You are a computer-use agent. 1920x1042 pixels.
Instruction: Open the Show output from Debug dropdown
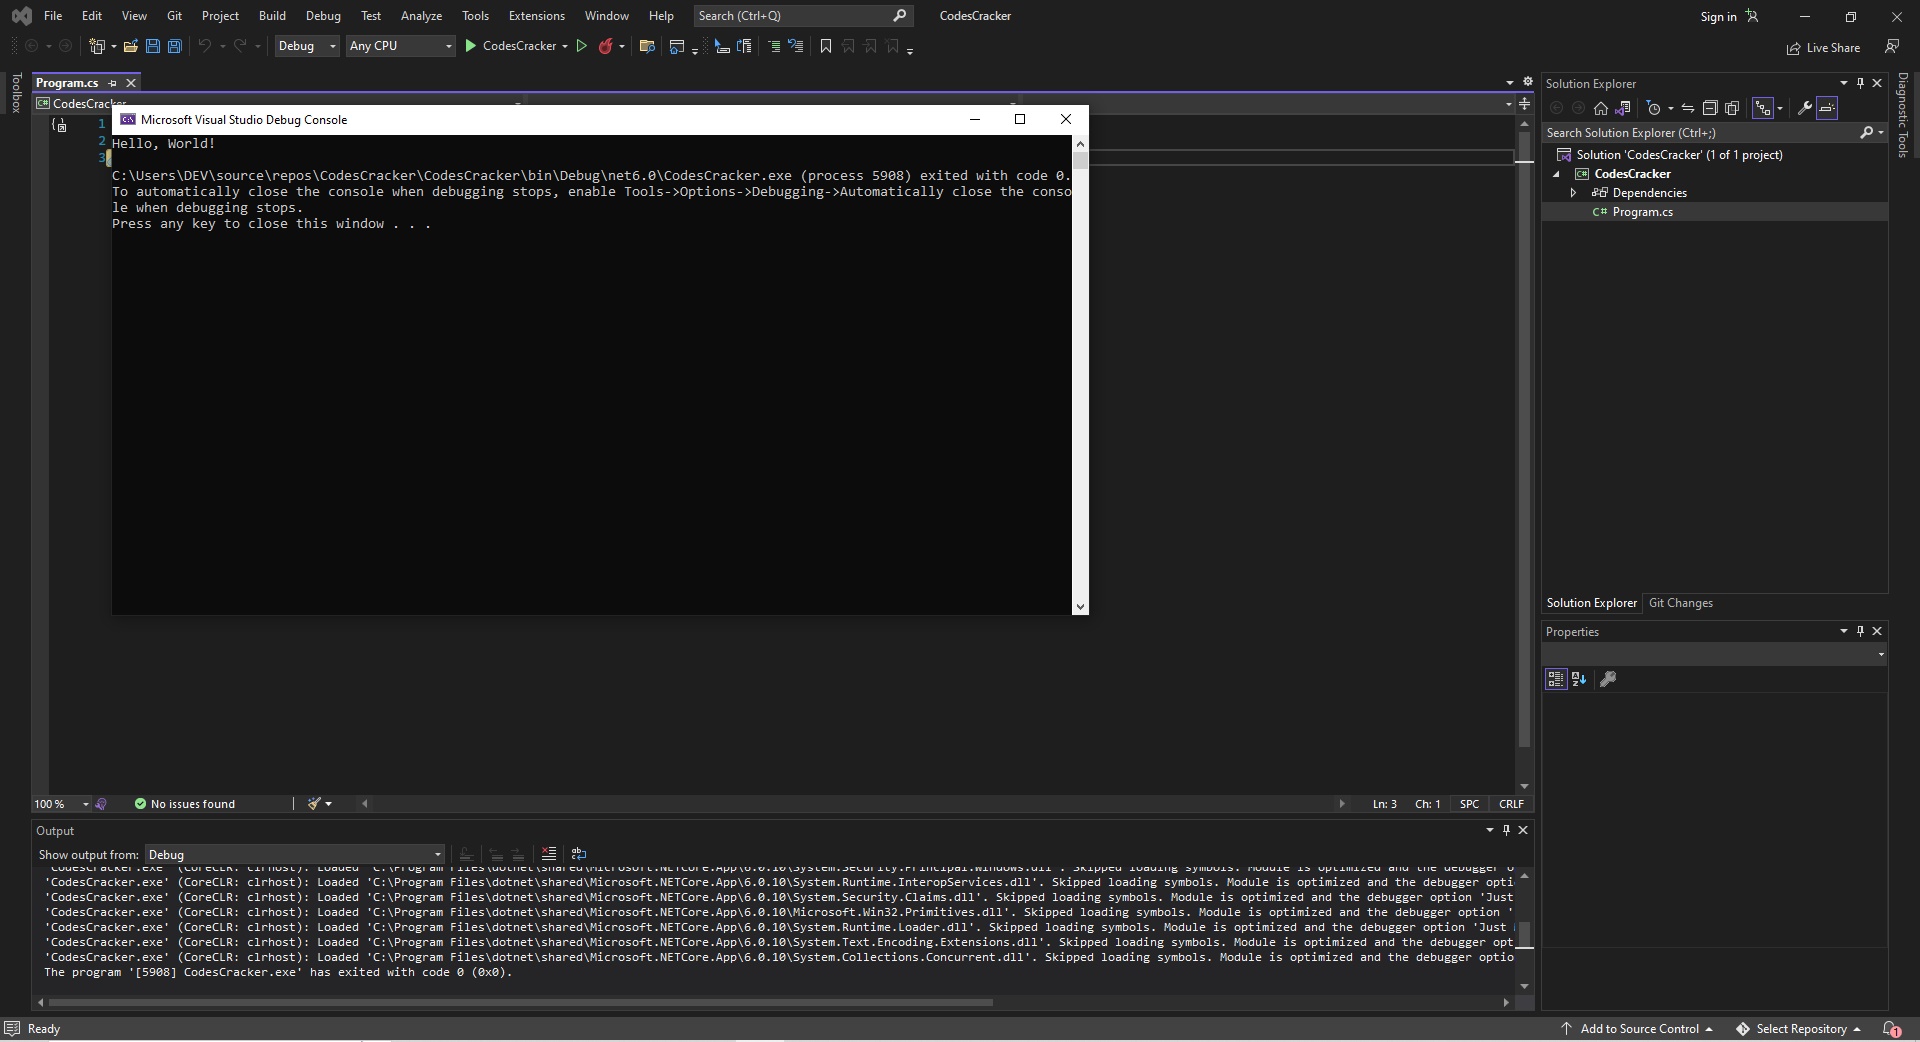click(295, 855)
